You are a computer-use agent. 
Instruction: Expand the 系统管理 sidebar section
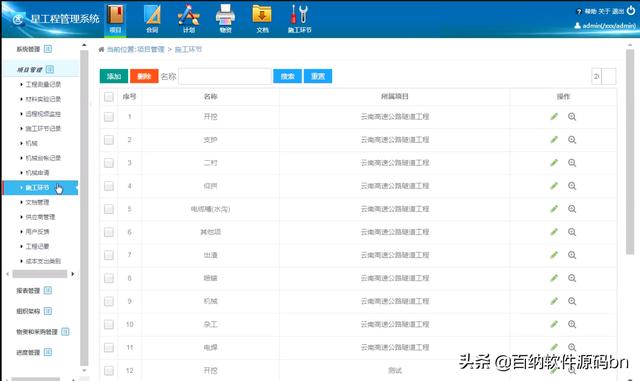(48, 49)
